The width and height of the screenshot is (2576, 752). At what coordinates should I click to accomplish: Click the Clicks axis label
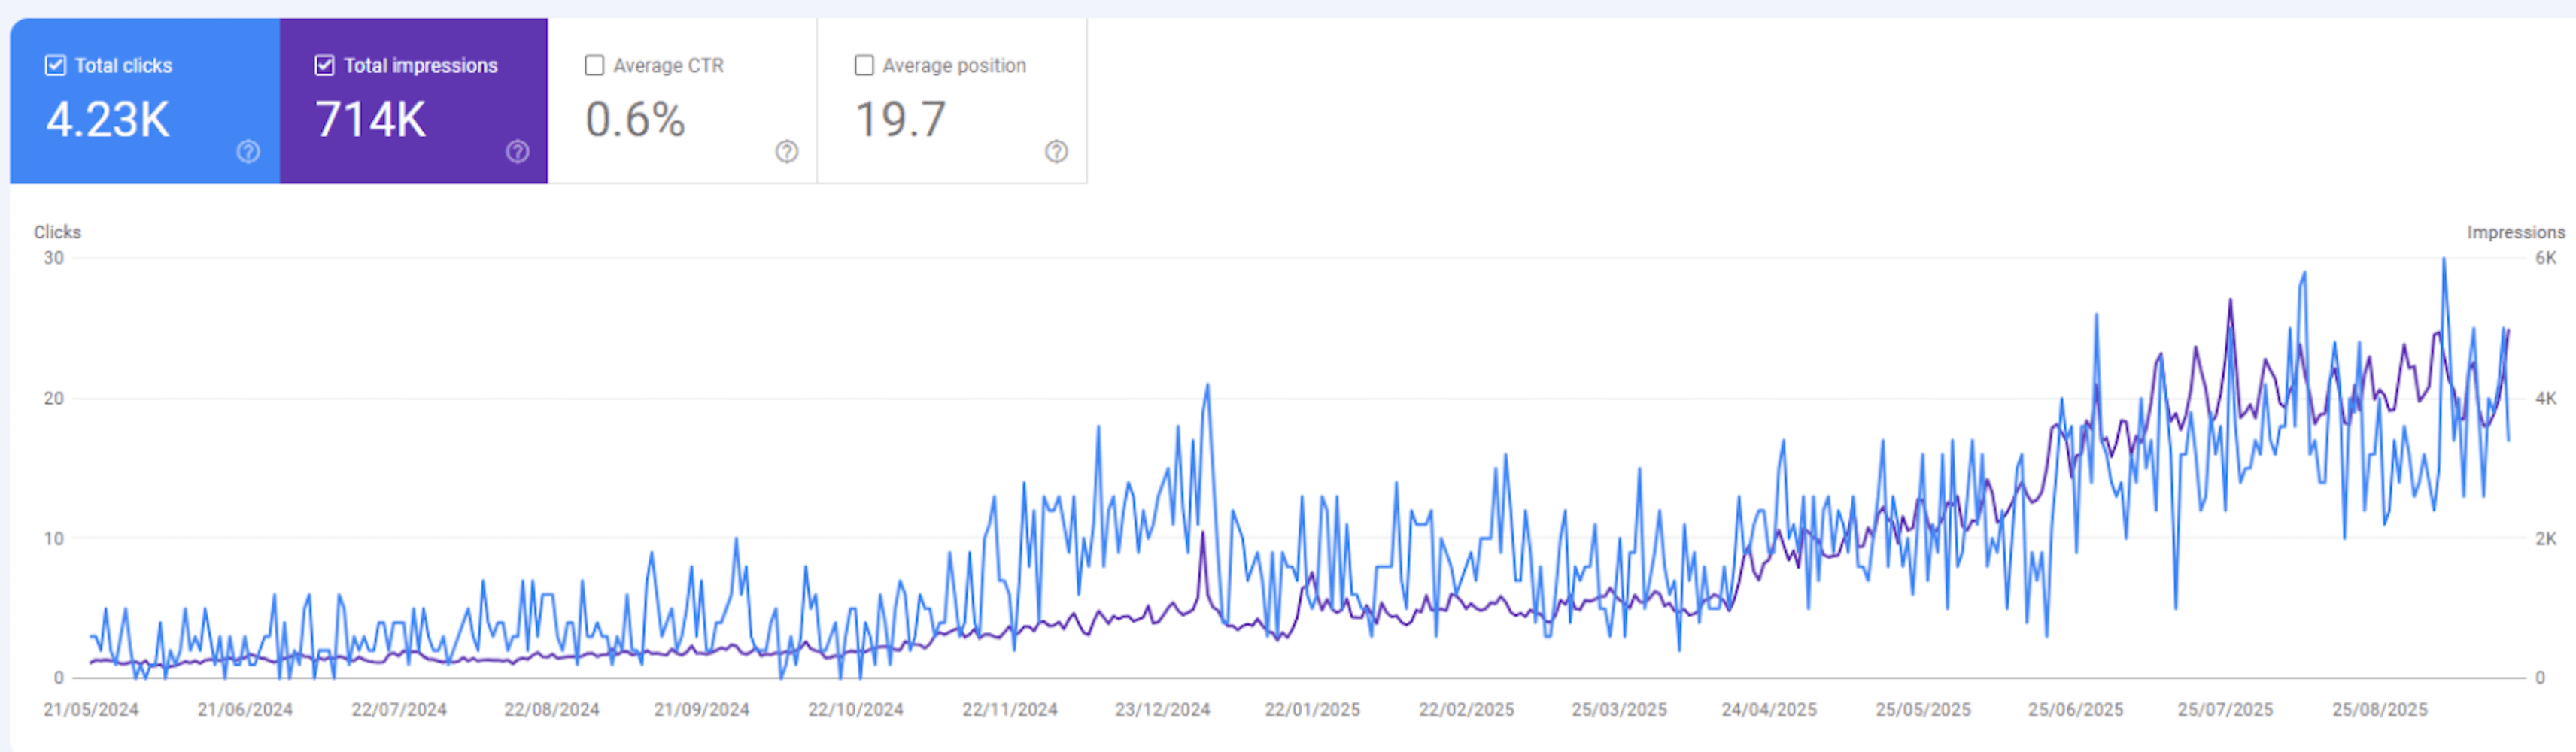tap(57, 232)
